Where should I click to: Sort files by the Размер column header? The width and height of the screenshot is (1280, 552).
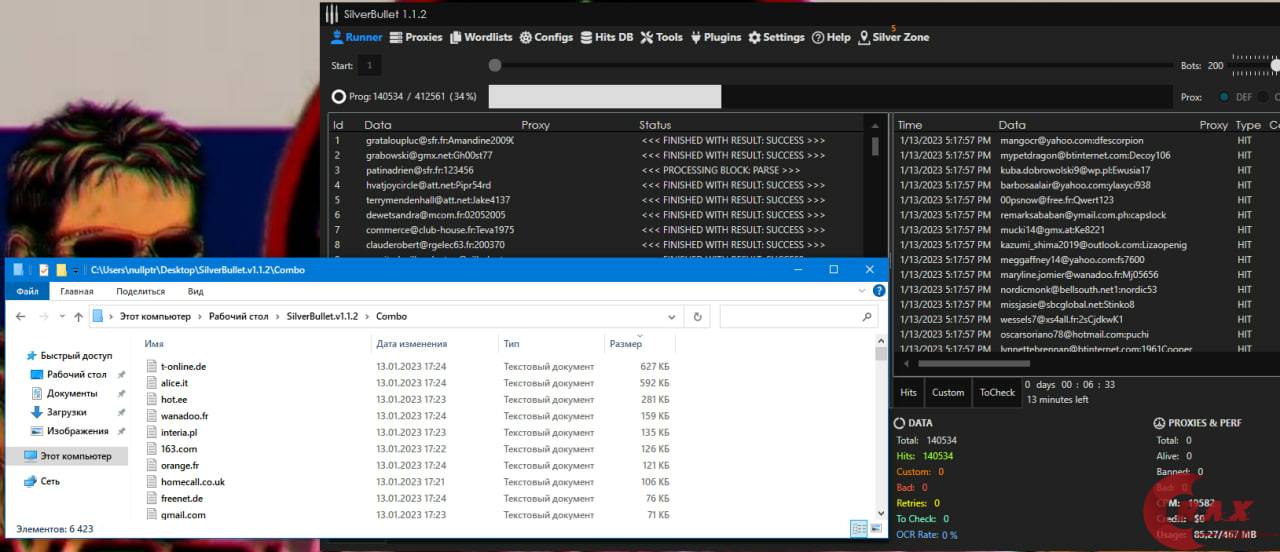tap(626, 344)
